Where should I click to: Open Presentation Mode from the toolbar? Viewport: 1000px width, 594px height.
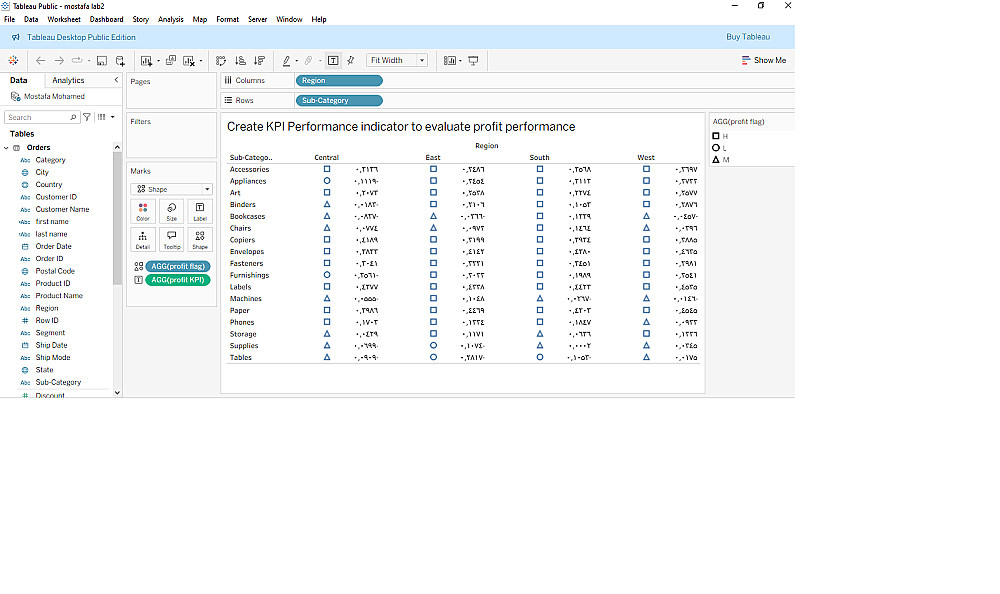pyautogui.click(x=473, y=61)
